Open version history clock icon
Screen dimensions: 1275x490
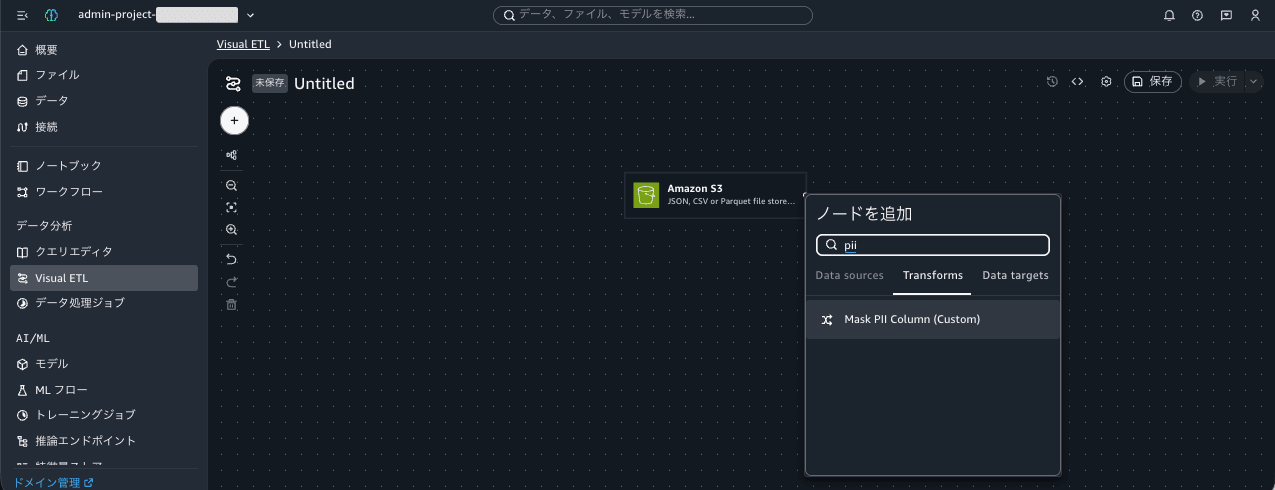[1052, 82]
